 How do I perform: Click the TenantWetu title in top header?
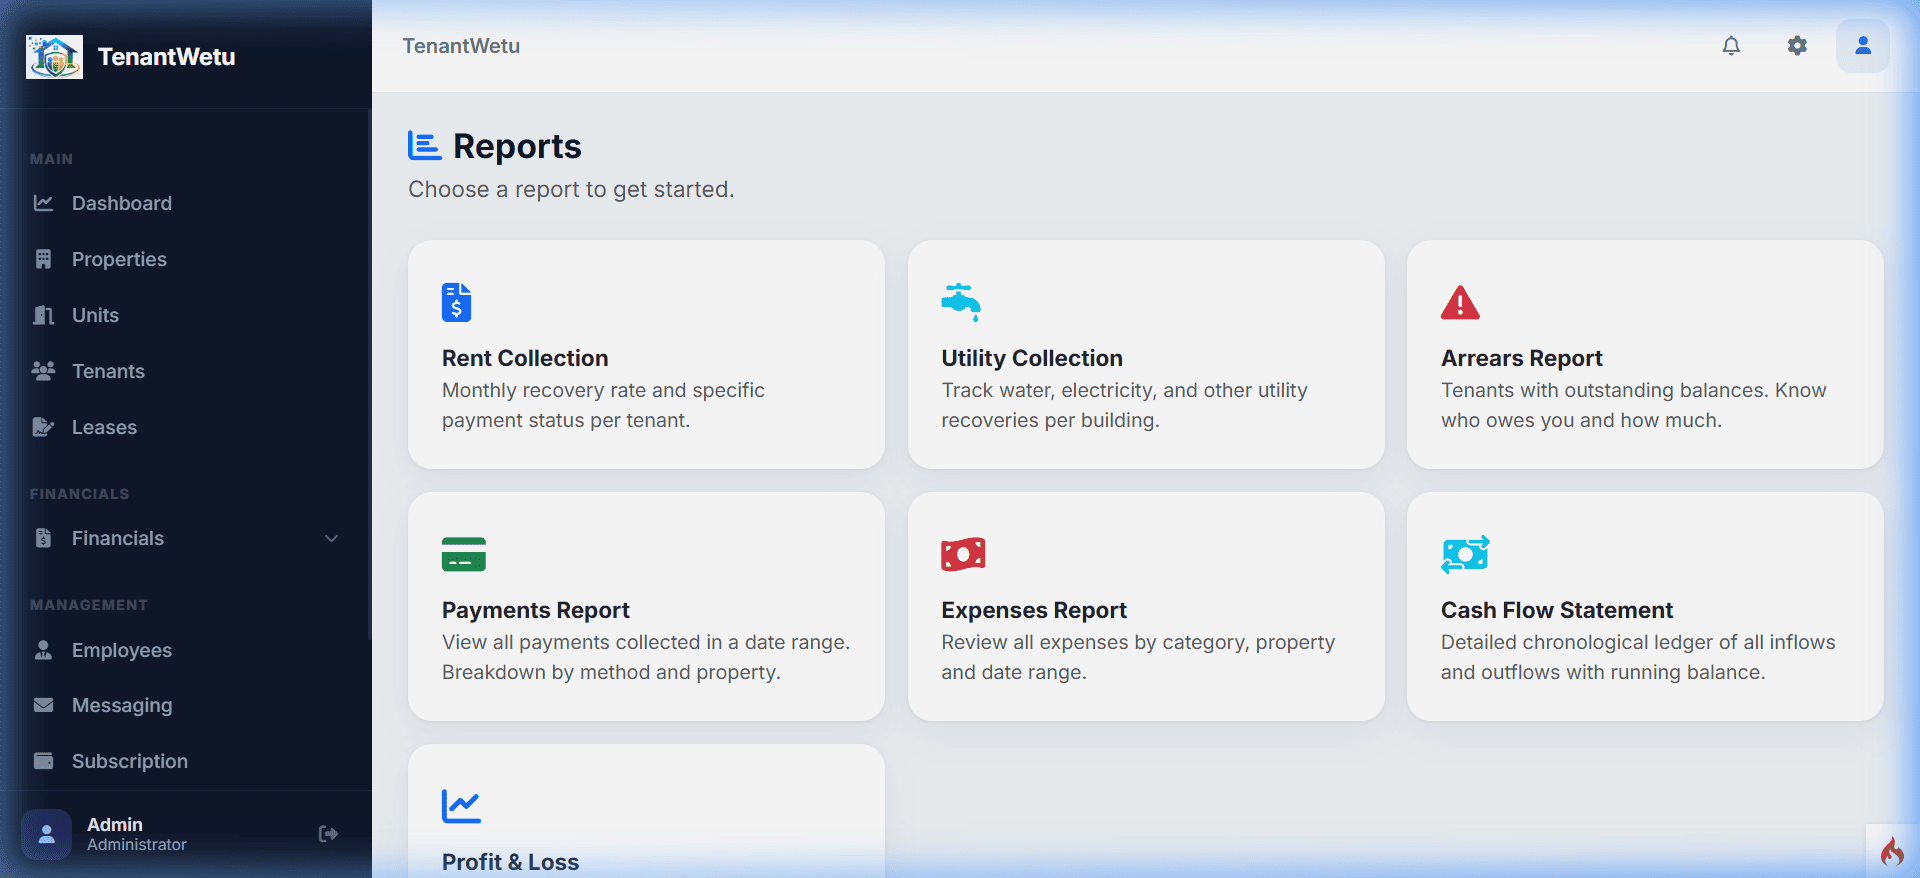click(x=461, y=46)
